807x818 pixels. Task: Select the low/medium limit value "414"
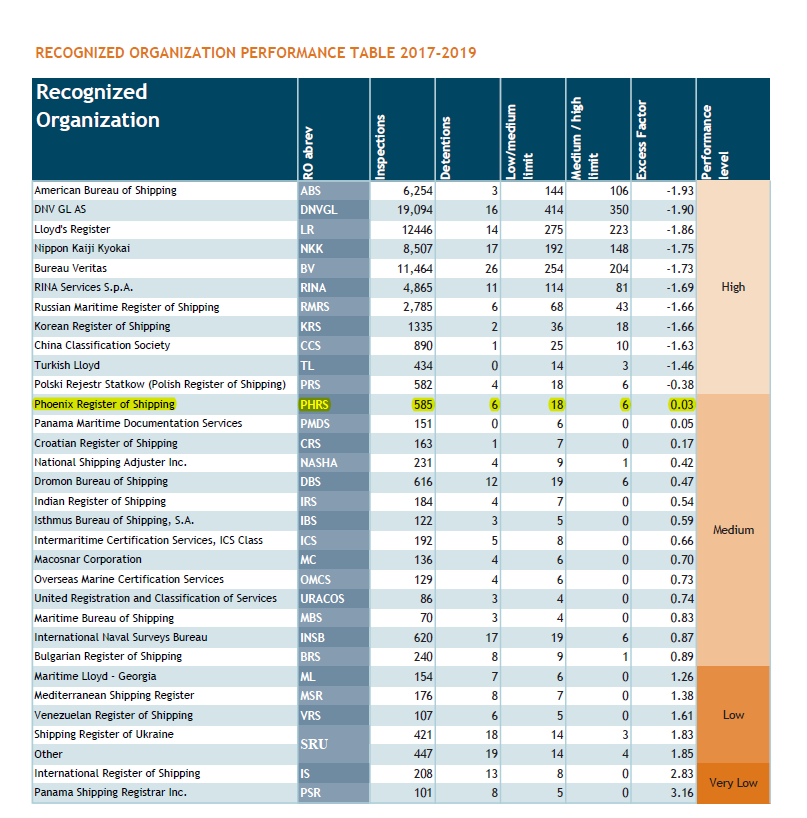pyautogui.click(x=553, y=210)
